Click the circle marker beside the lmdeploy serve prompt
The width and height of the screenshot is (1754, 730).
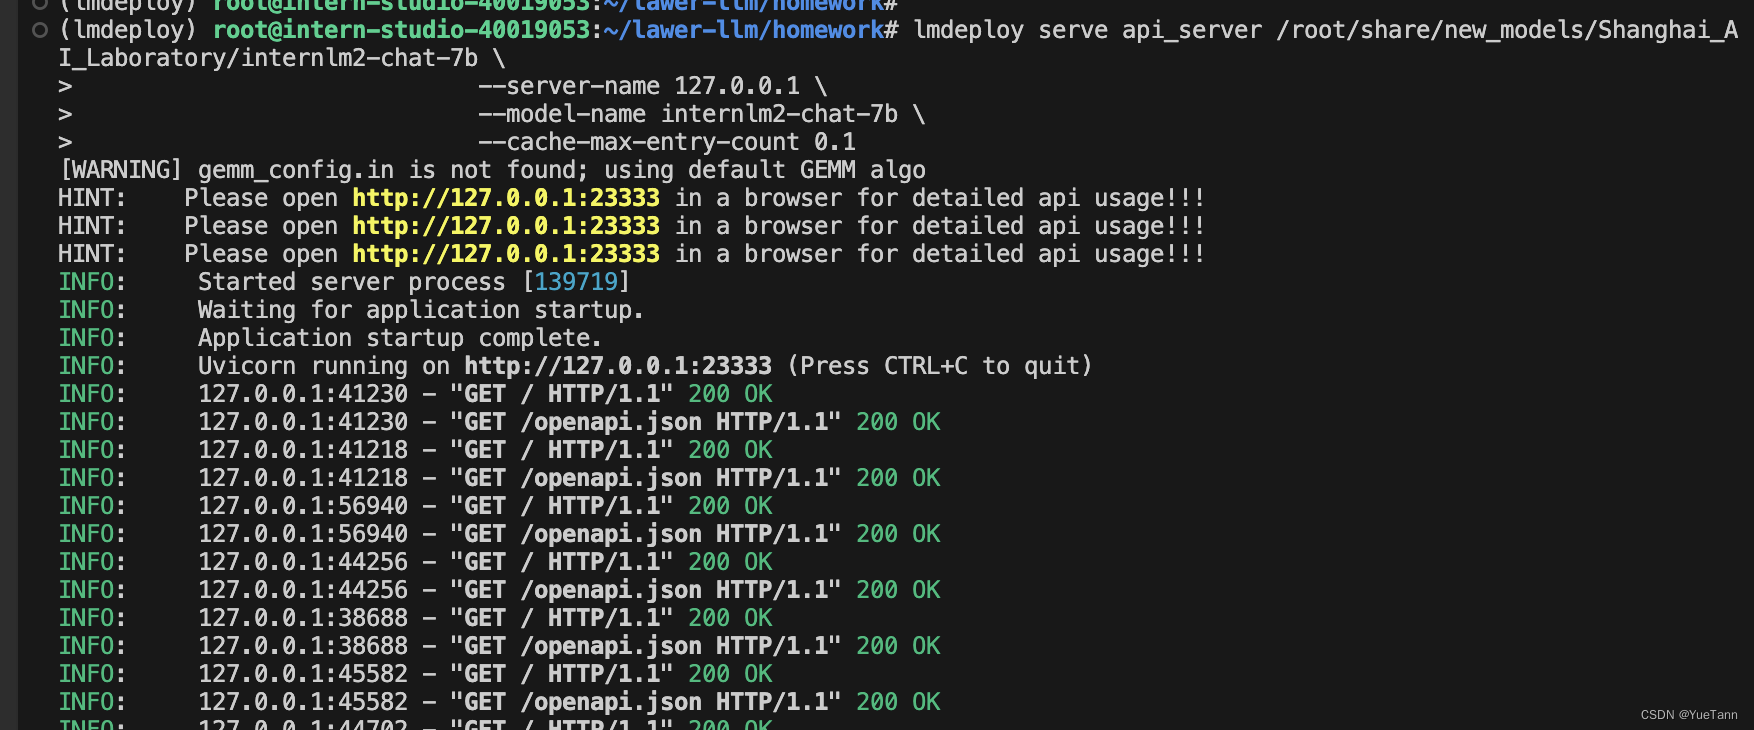tap(40, 30)
